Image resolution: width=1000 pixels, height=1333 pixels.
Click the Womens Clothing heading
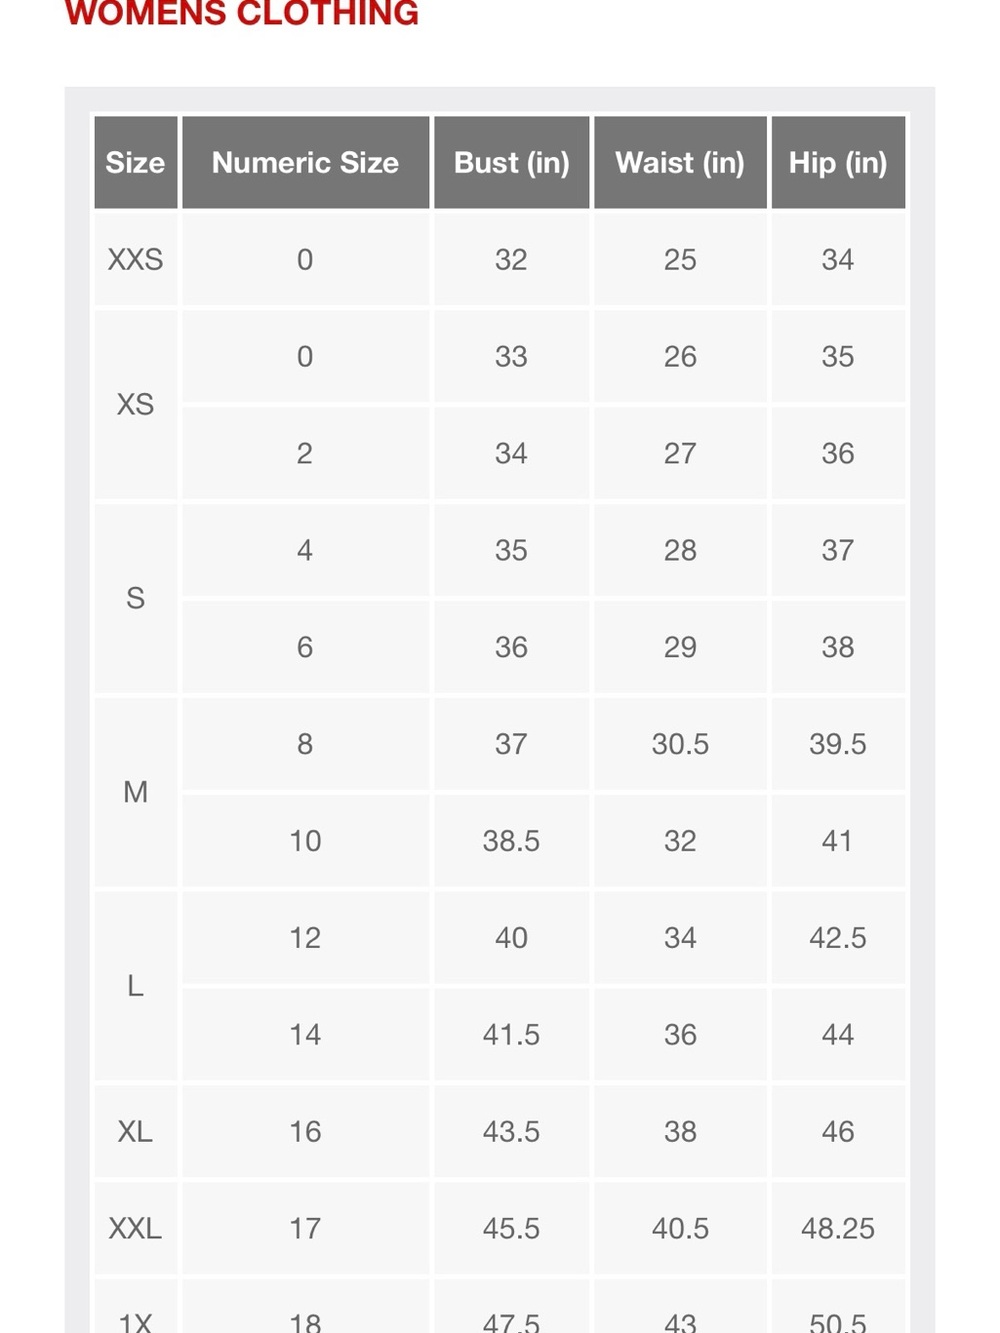tap(241, 13)
